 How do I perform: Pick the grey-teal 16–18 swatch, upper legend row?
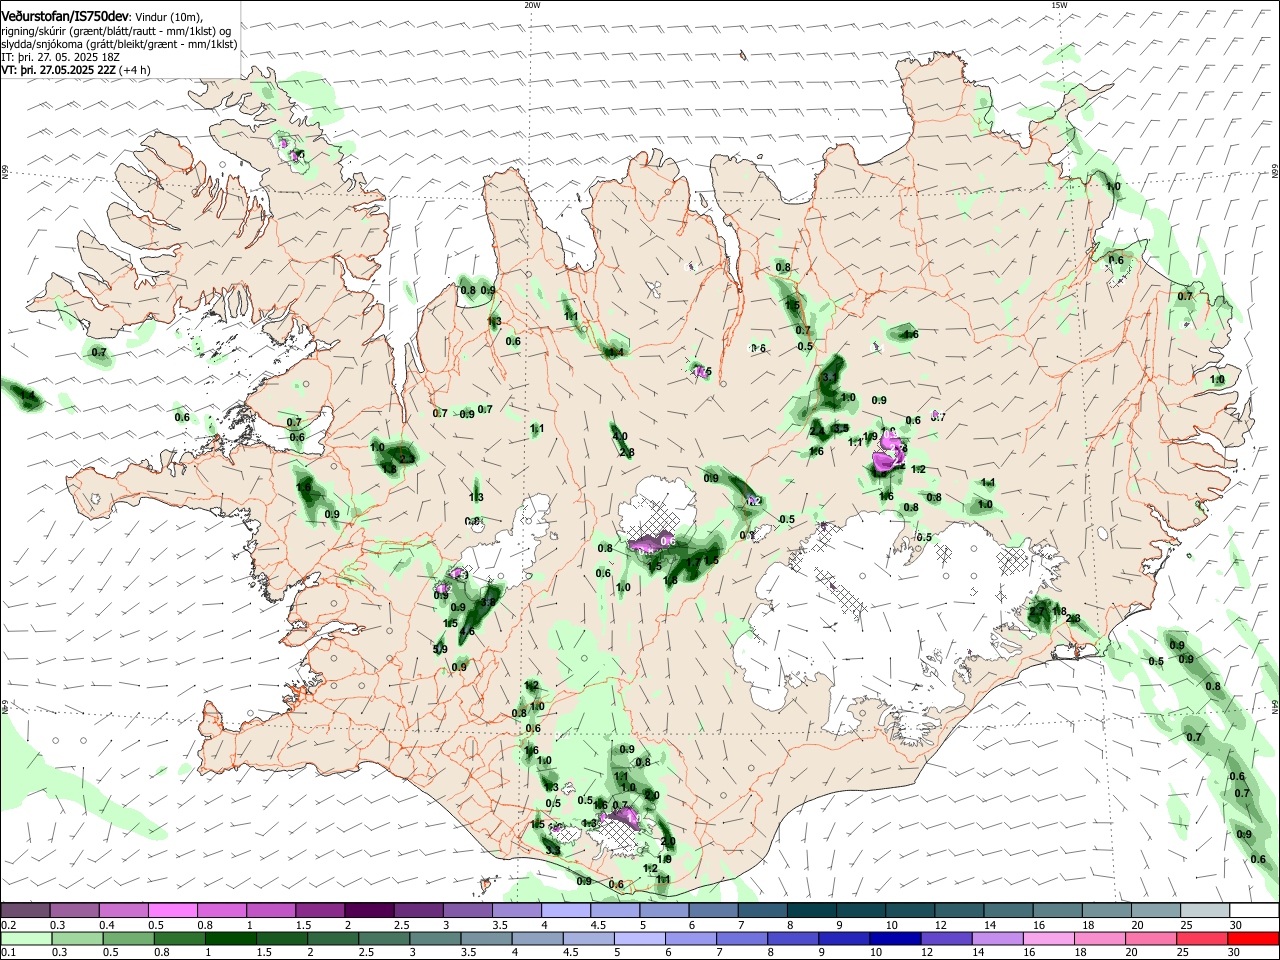click(1058, 910)
